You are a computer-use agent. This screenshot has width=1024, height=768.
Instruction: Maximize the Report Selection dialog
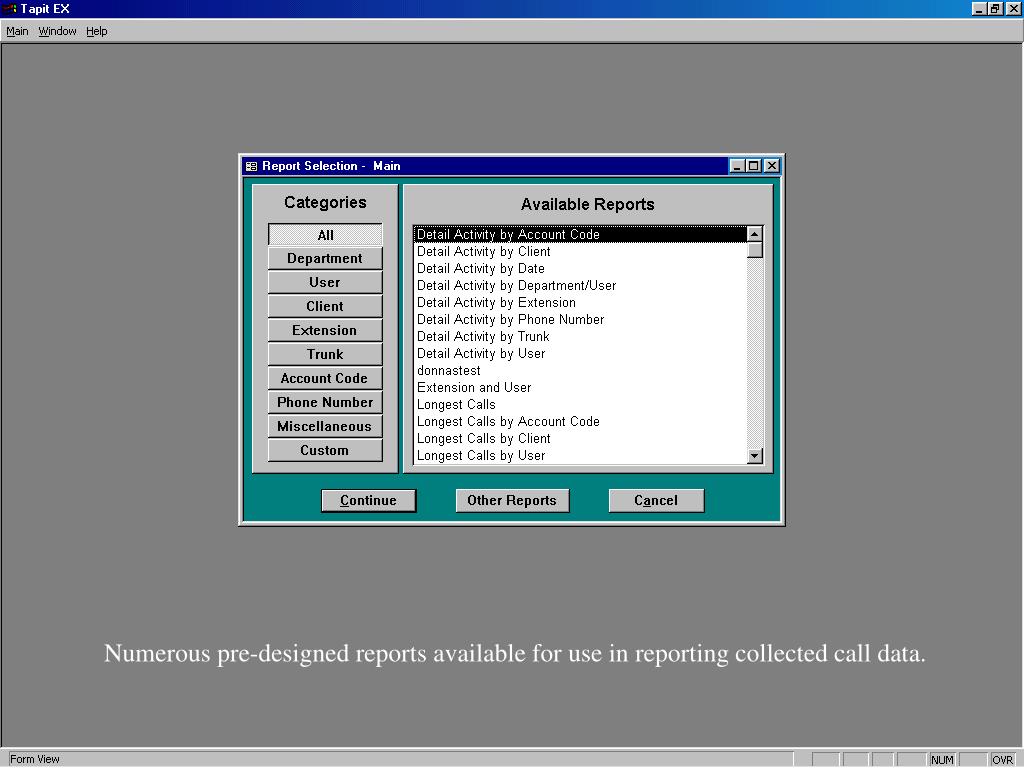[753, 166]
